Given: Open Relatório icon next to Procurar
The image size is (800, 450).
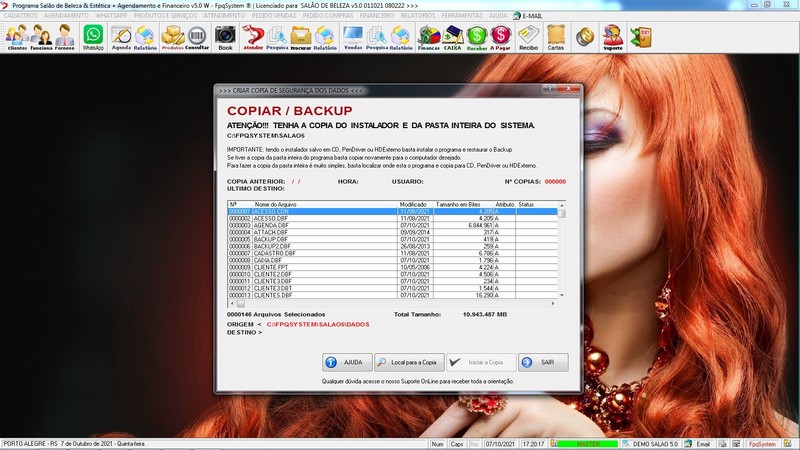Looking at the screenshot, I should click(x=325, y=37).
